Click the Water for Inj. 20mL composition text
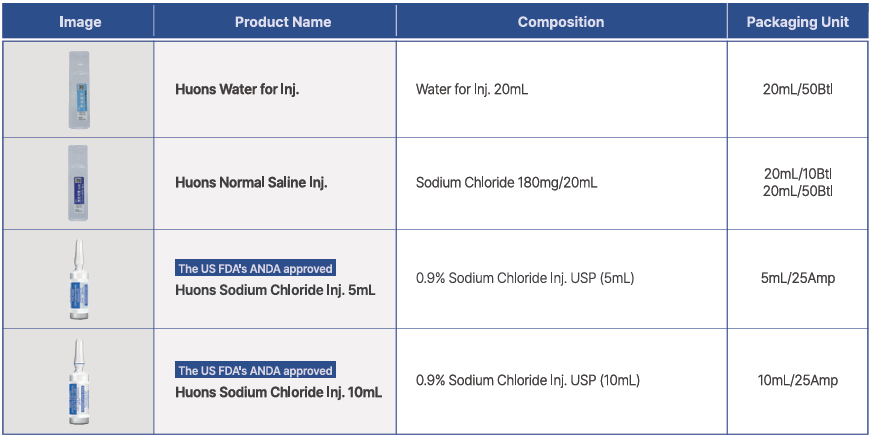 click(x=471, y=90)
